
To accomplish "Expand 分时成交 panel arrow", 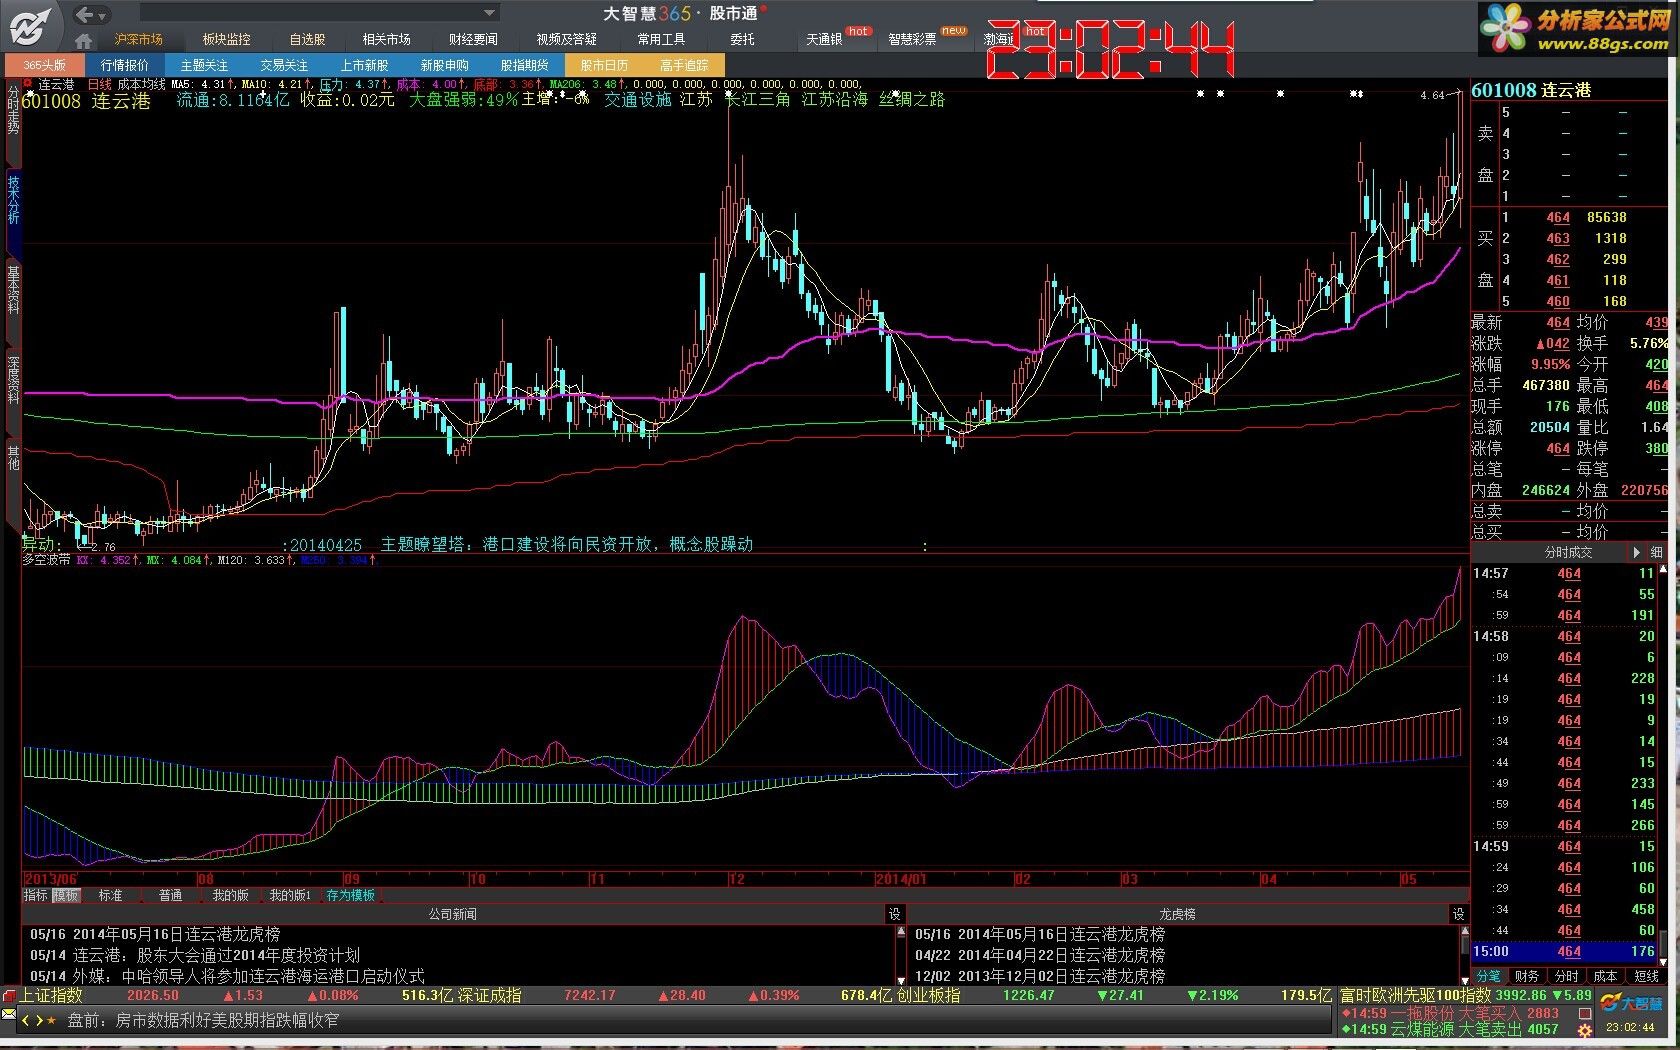I will click(x=1636, y=552).
